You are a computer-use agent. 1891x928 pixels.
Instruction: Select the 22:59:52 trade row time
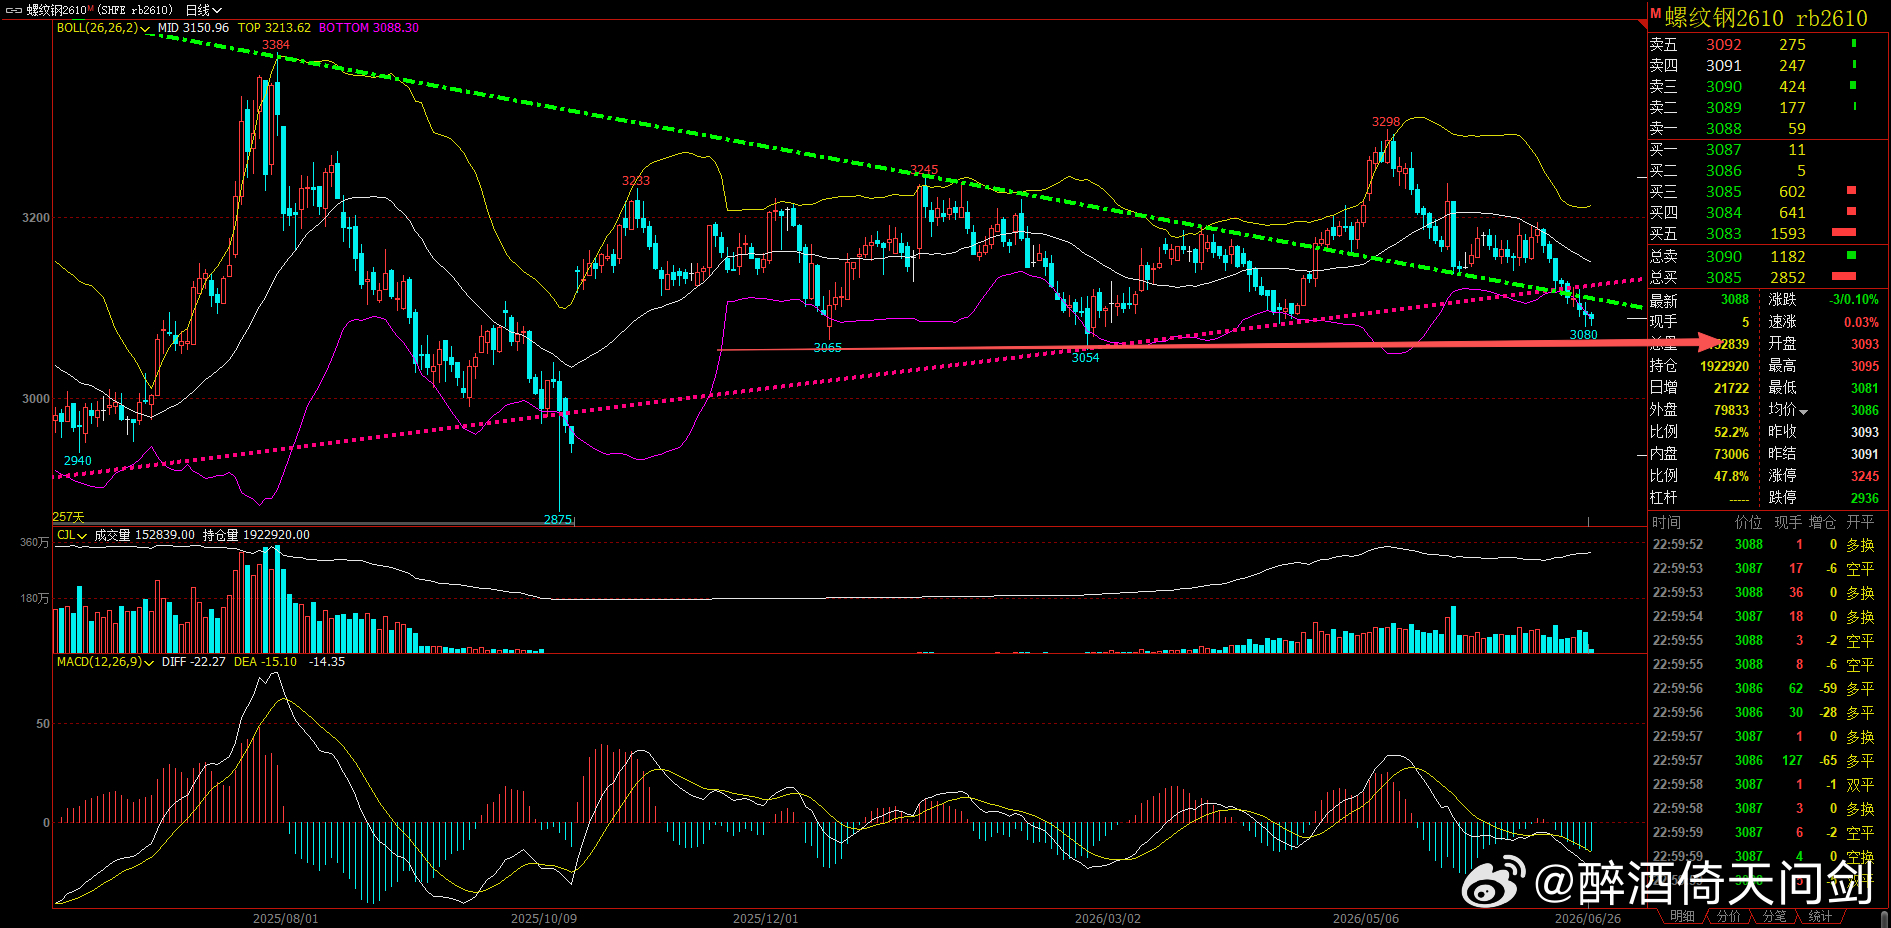(x=1677, y=545)
